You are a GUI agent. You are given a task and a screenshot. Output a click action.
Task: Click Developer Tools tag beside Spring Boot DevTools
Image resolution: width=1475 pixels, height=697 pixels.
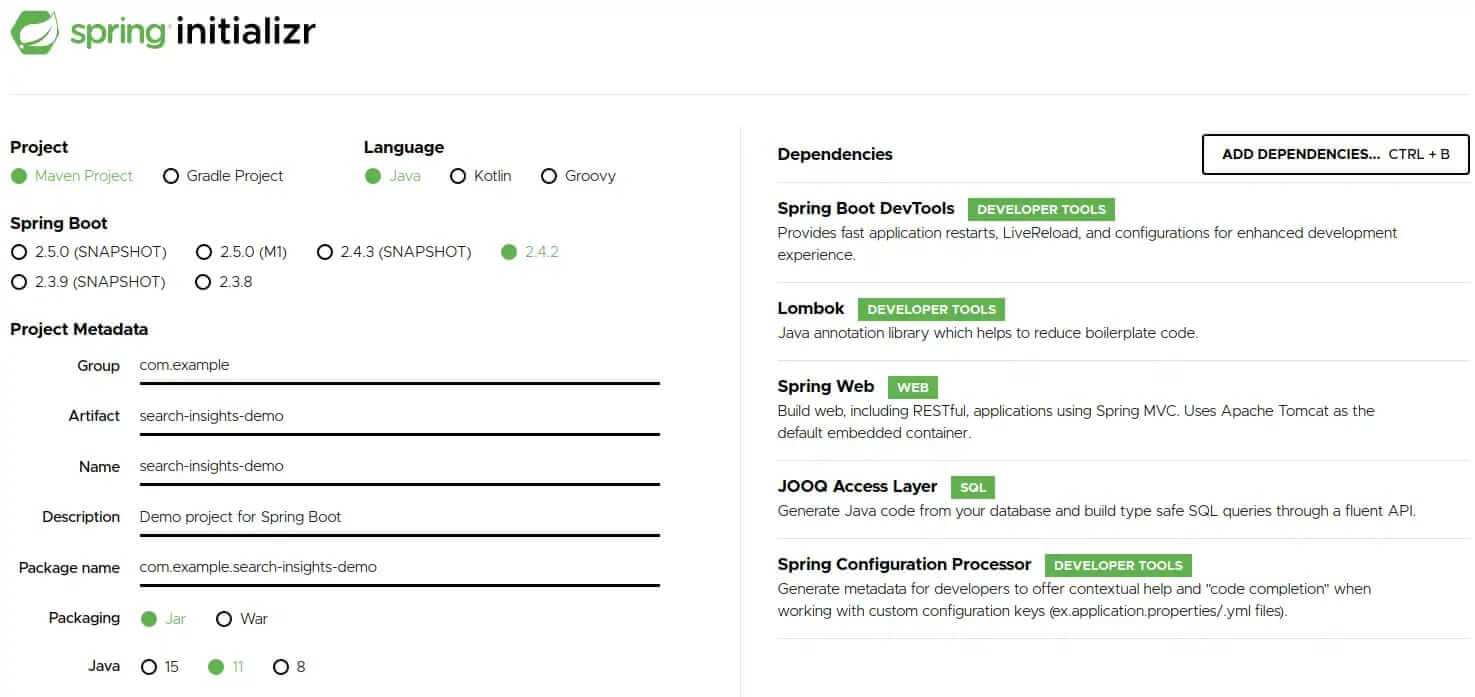point(1041,210)
